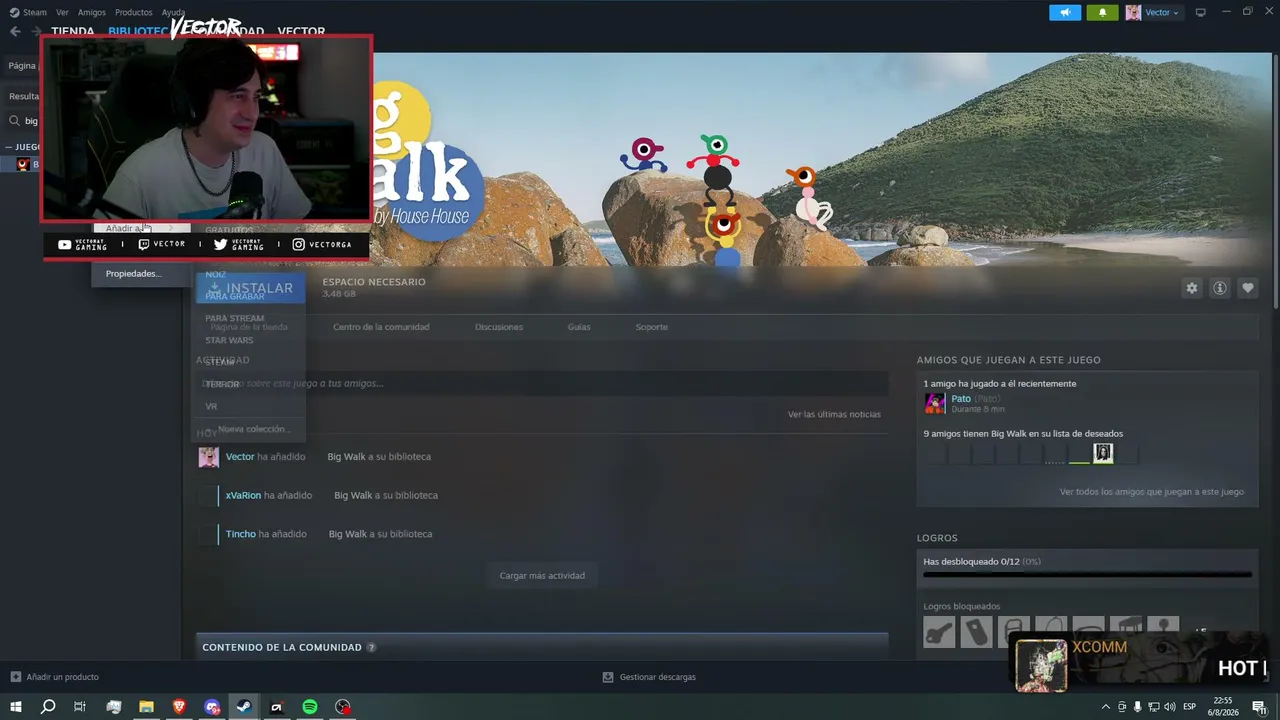The height and width of the screenshot is (720, 1280).
Task: Click Cargar más actividad button
Action: pos(542,575)
